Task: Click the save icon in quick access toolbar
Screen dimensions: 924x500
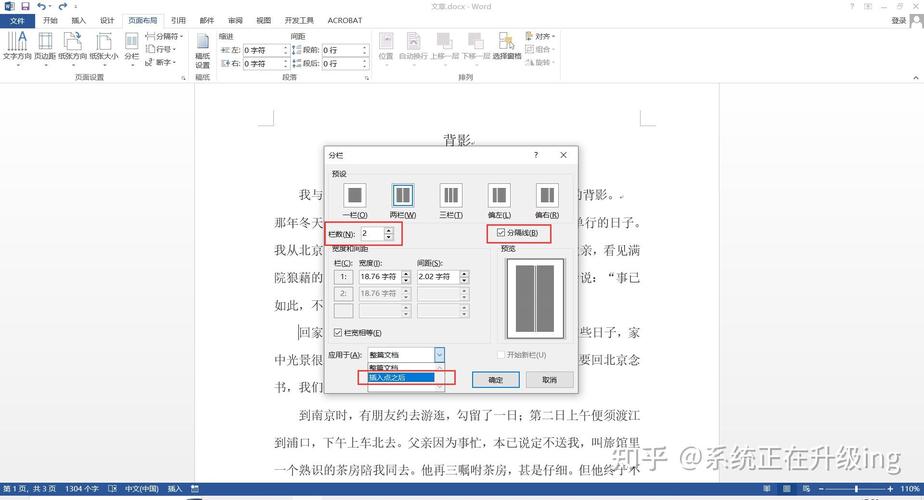Action: coord(25,6)
